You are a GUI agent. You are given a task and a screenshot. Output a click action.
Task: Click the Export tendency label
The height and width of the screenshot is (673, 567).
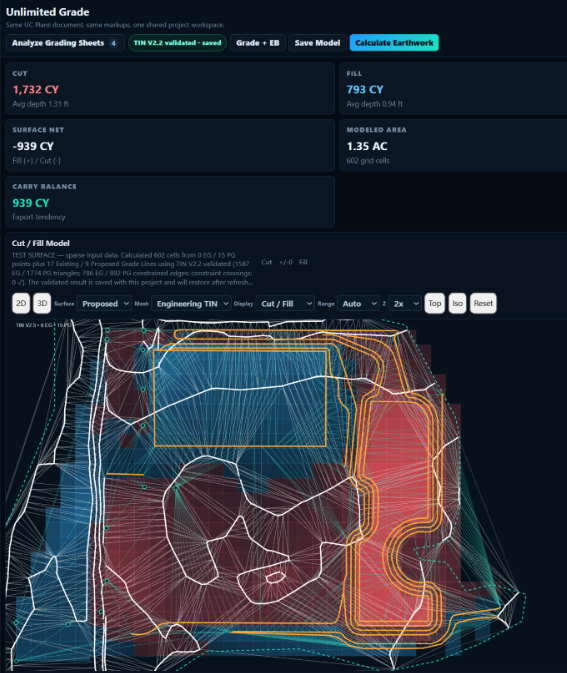[39, 217]
